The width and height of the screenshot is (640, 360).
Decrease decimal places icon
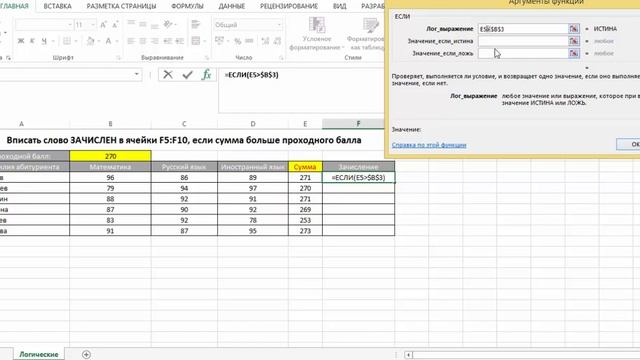tap(277, 41)
